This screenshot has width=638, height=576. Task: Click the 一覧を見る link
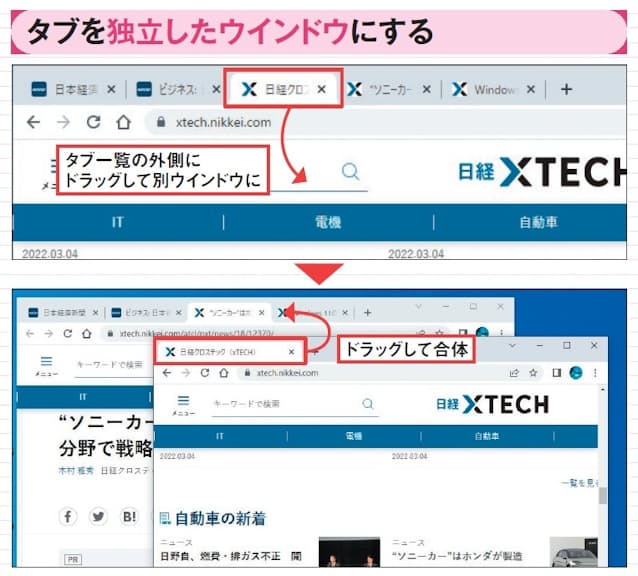[x=579, y=483]
